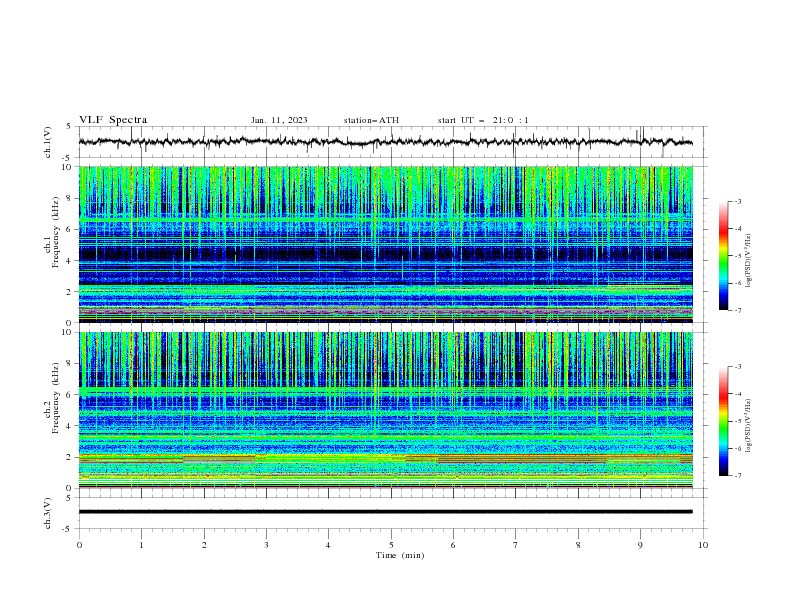The height and width of the screenshot is (612, 792).
Task: Click the ch.1 voltage waveform trace
Action: coord(385,142)
